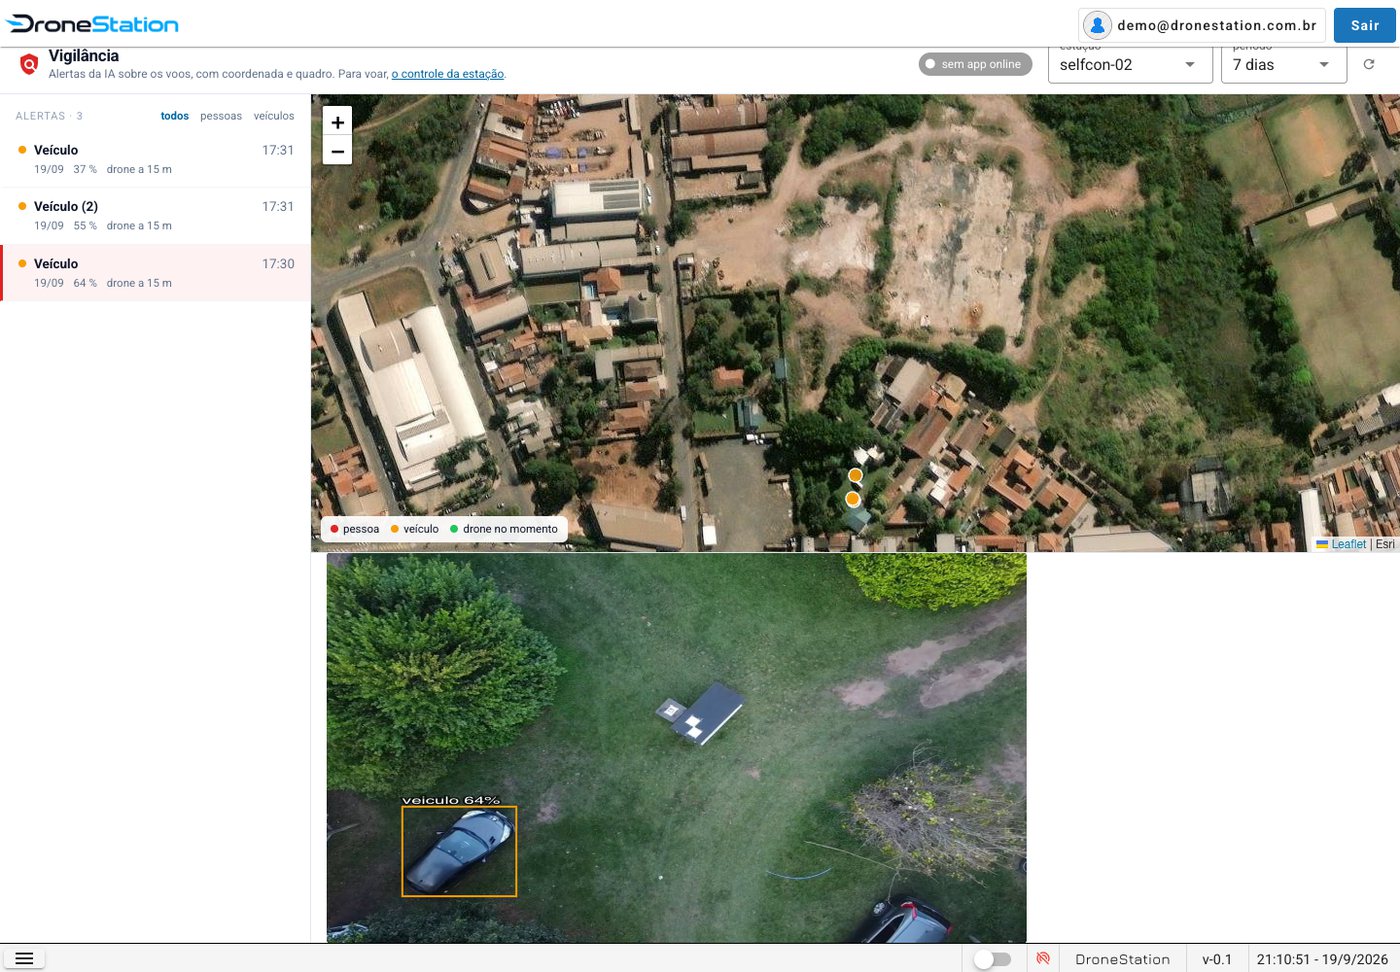Click the 'sem app online' status pill
Viewport: 1400px width, 972px height.
pos(975,64)
